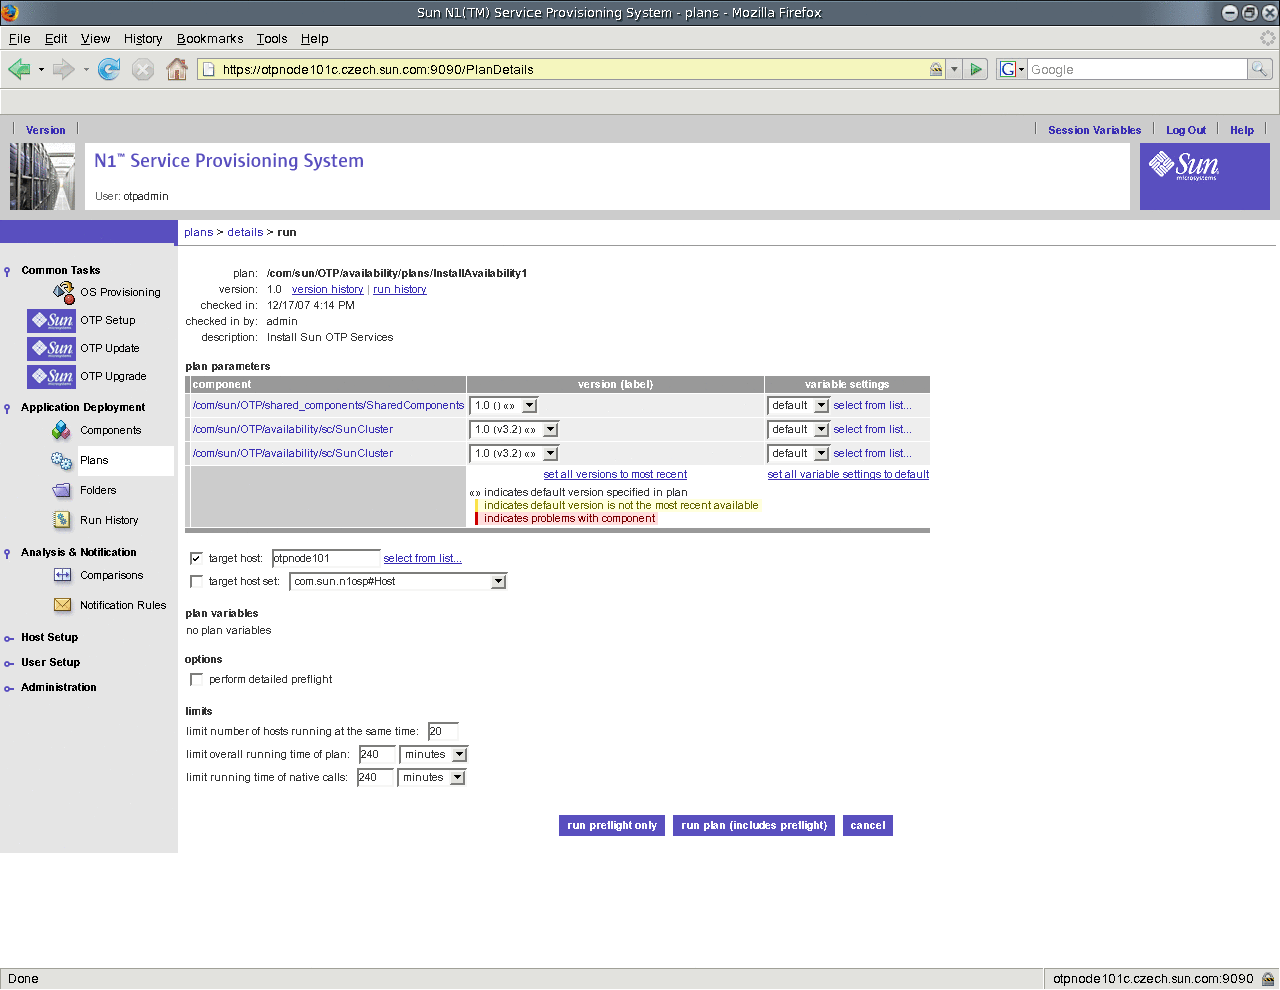This screenshot has width=1280, height=990.
Task: Click the search magnifier icon
Action: click(1260, 69)
